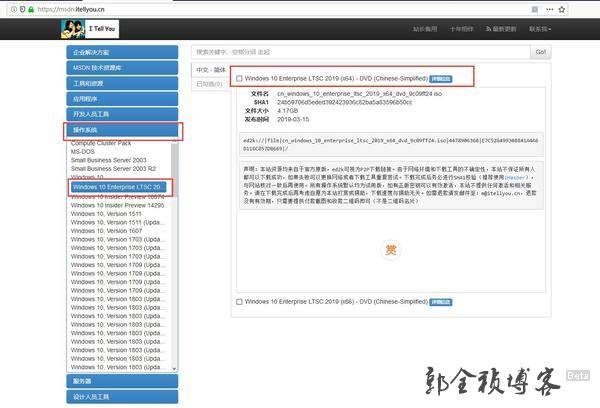Open the RSS 最新更新 feed link
This screenshot has height=408, width=600.
point(501,29)
